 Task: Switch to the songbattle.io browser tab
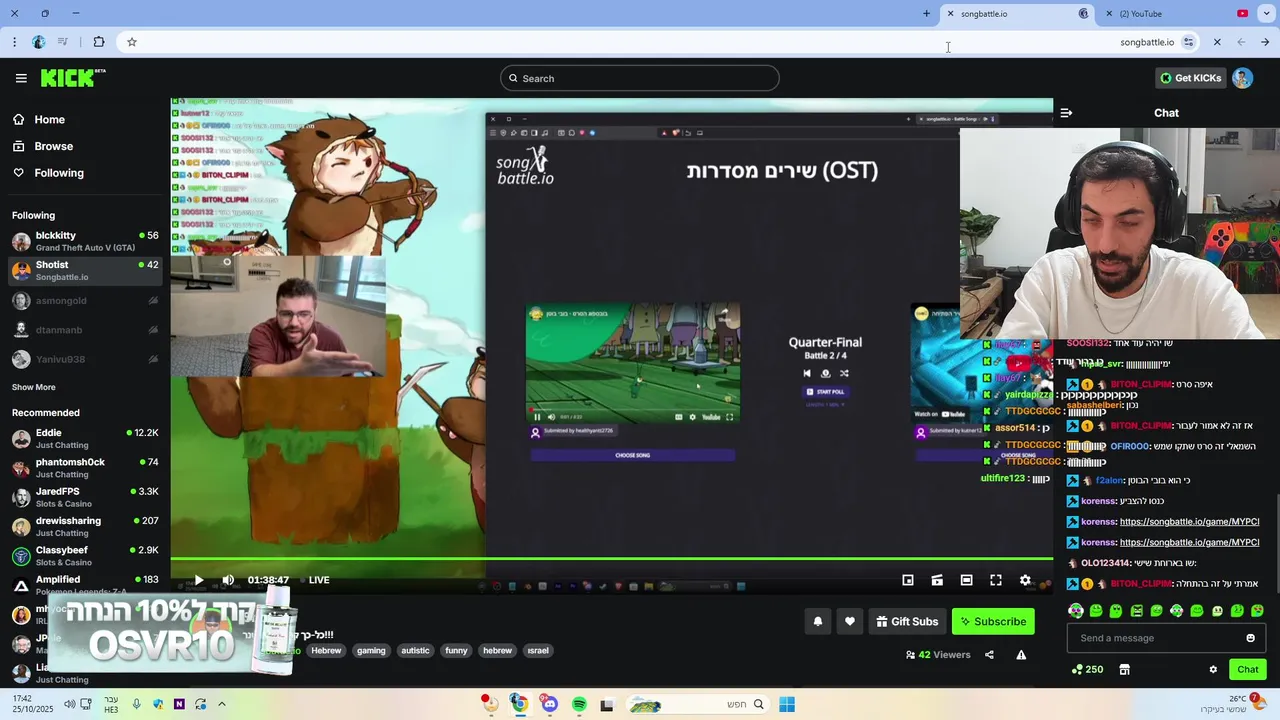point(1015,14)
